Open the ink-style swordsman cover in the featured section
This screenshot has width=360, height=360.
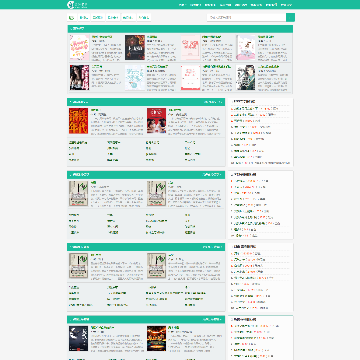click(246, 77)
